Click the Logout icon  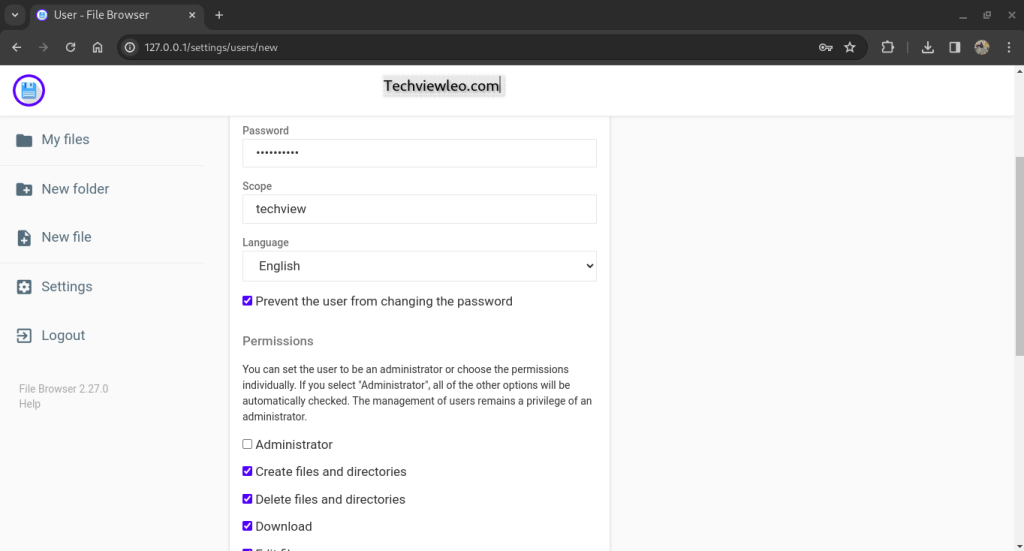coord(24,336)
